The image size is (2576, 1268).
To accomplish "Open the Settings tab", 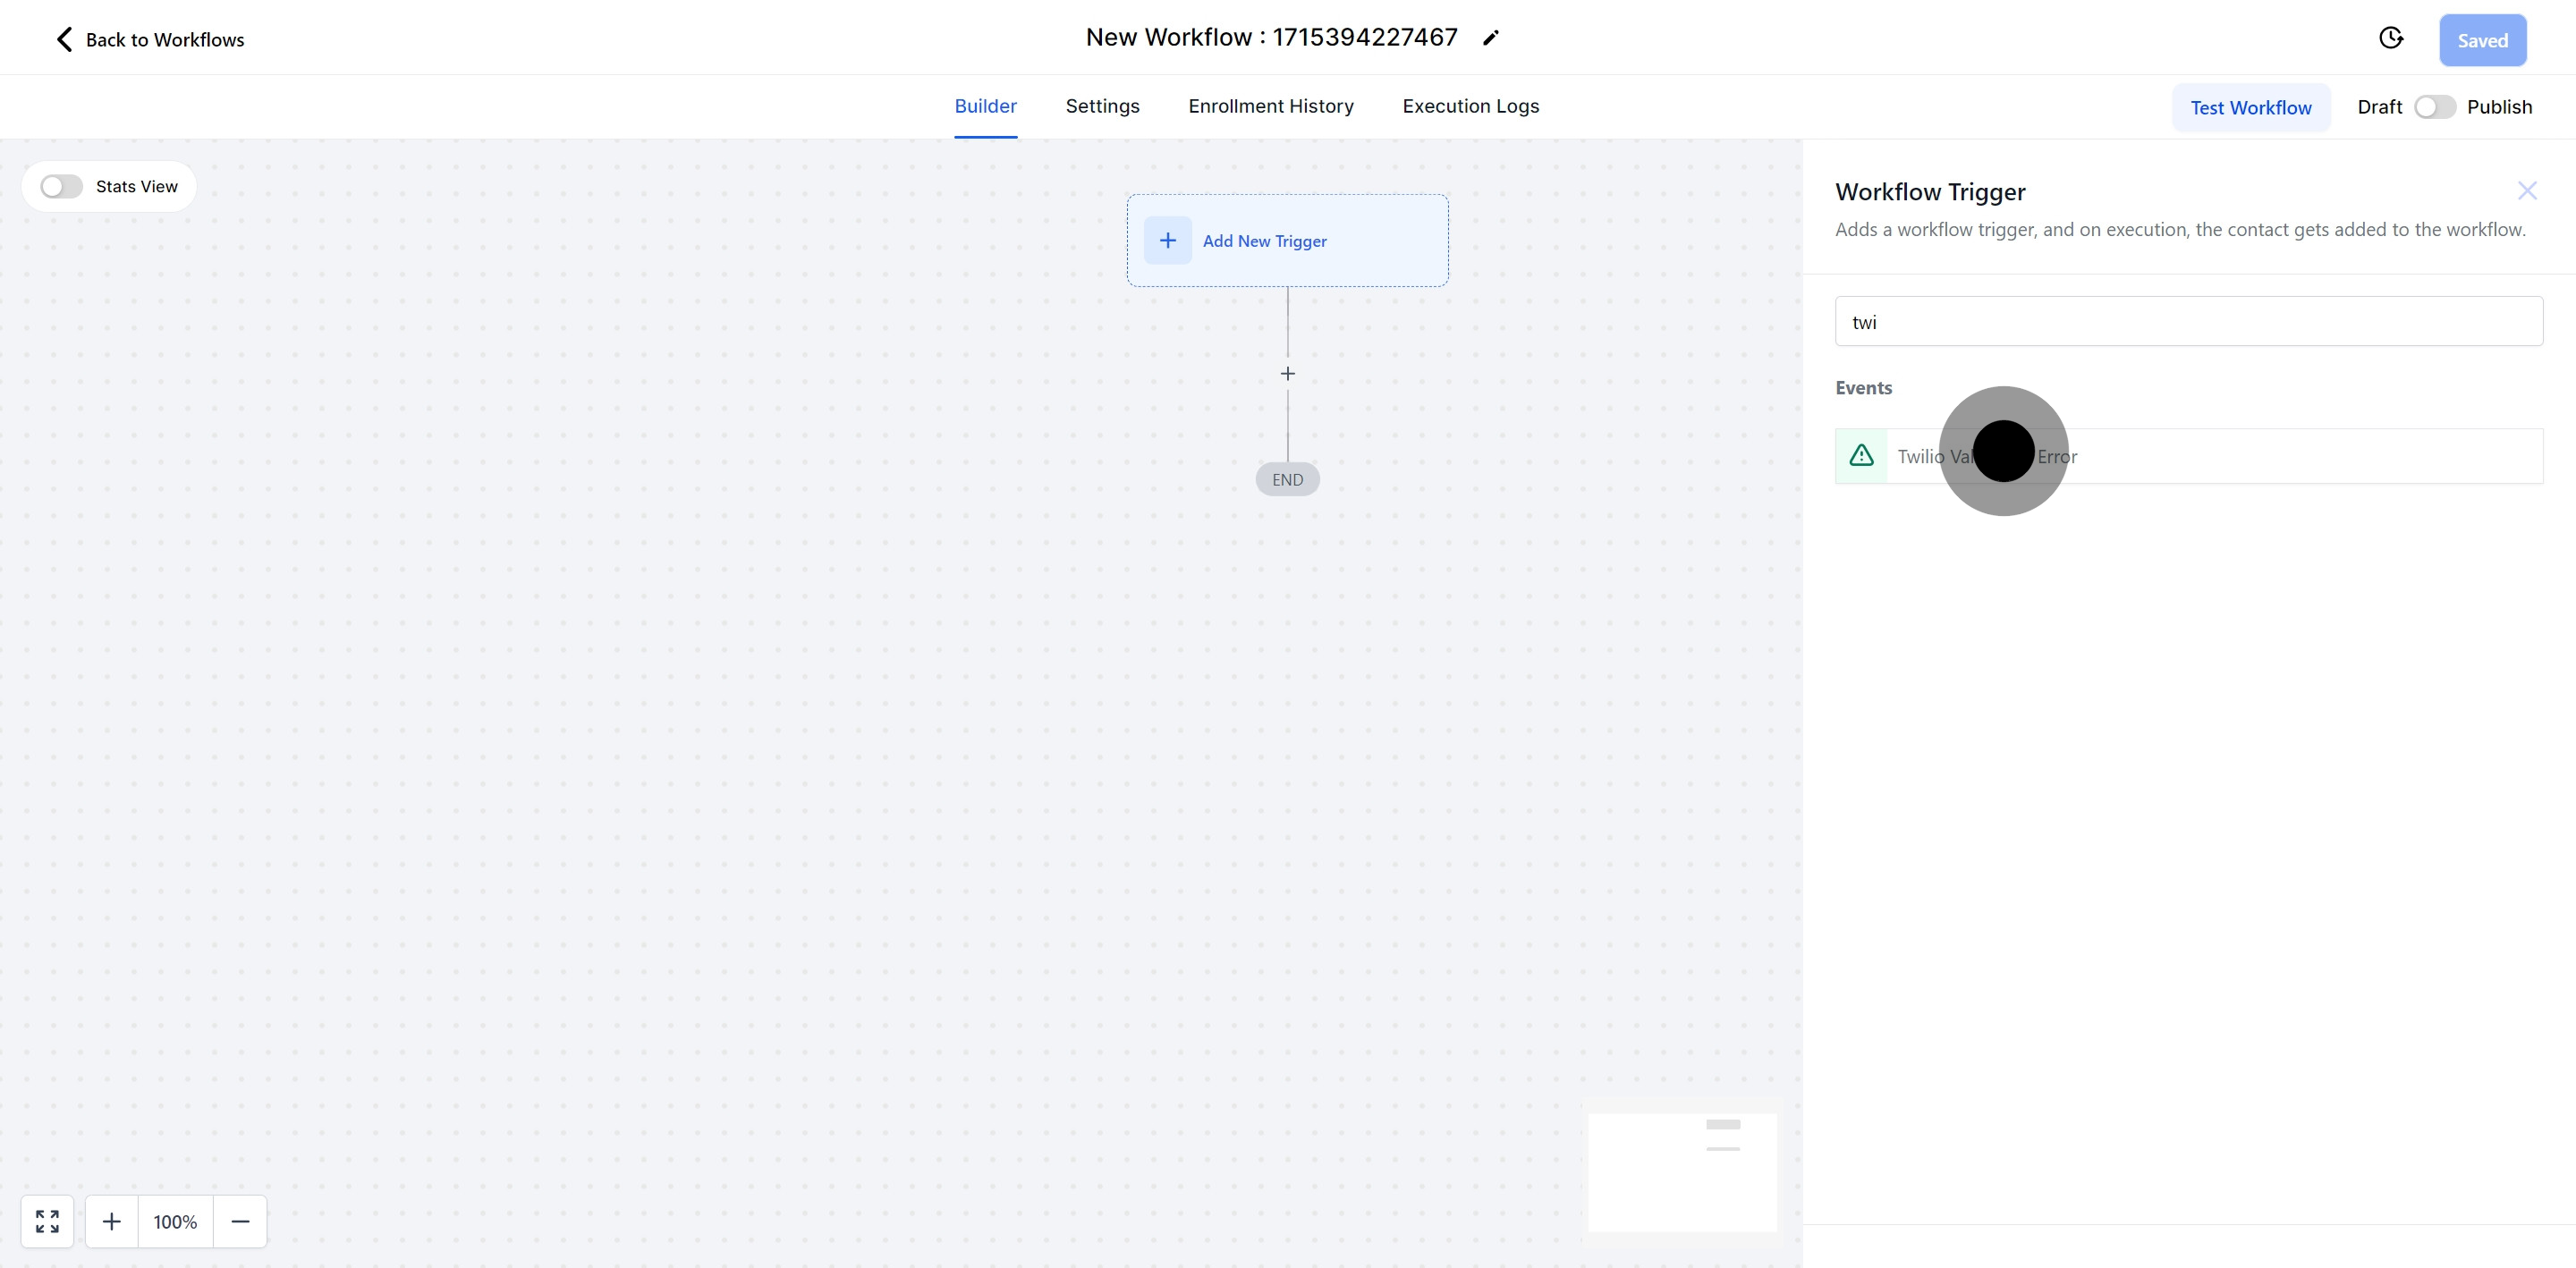I will (x=1102, y=106).
